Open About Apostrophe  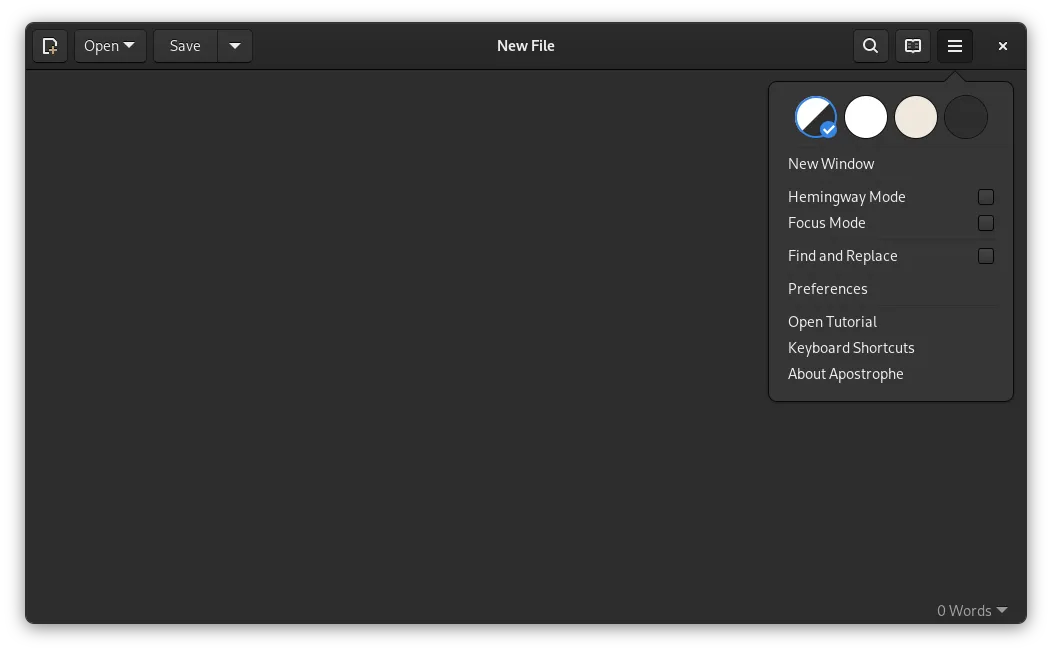(x=845, y=374)
